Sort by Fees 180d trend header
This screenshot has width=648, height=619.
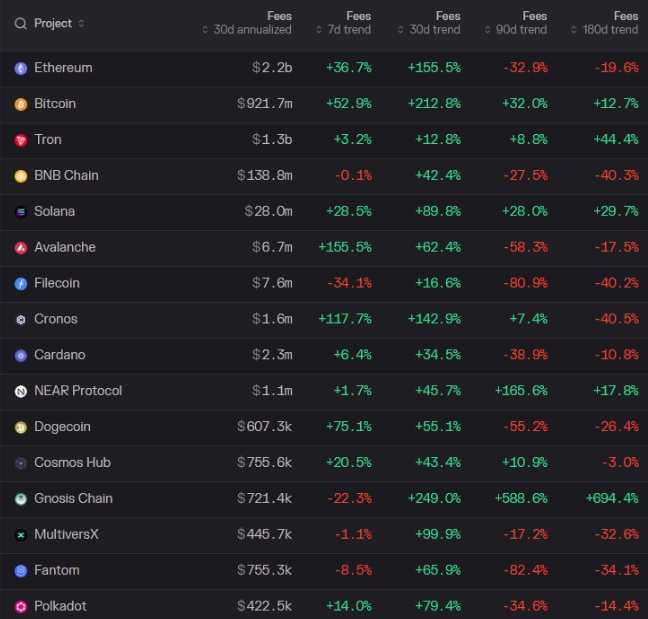point(605,23)
